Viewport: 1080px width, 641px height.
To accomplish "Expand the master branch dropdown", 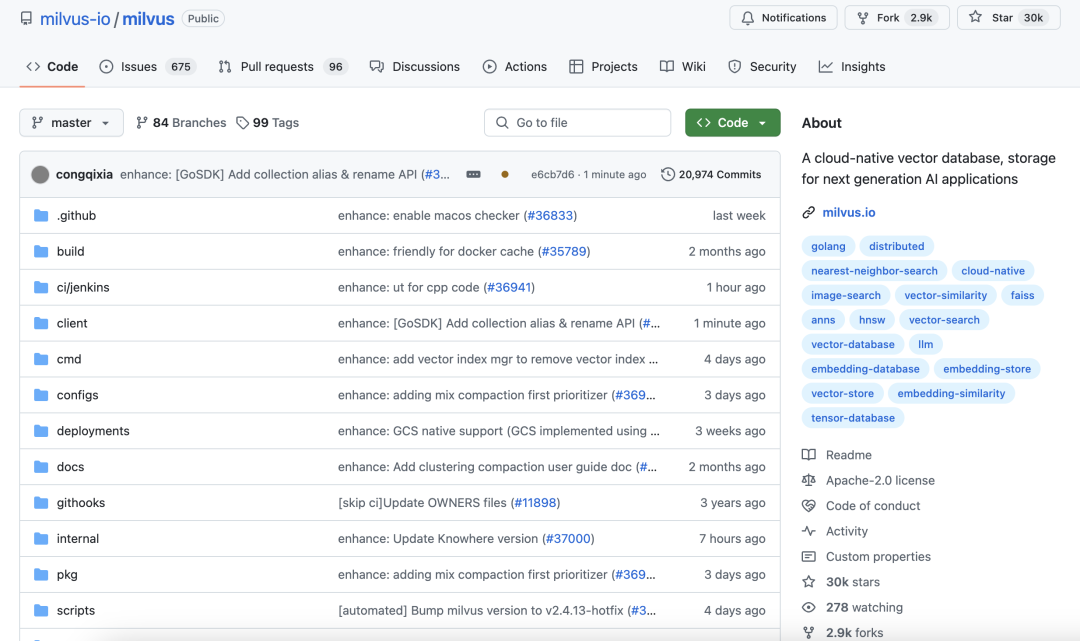I will (x=71, y=123).
